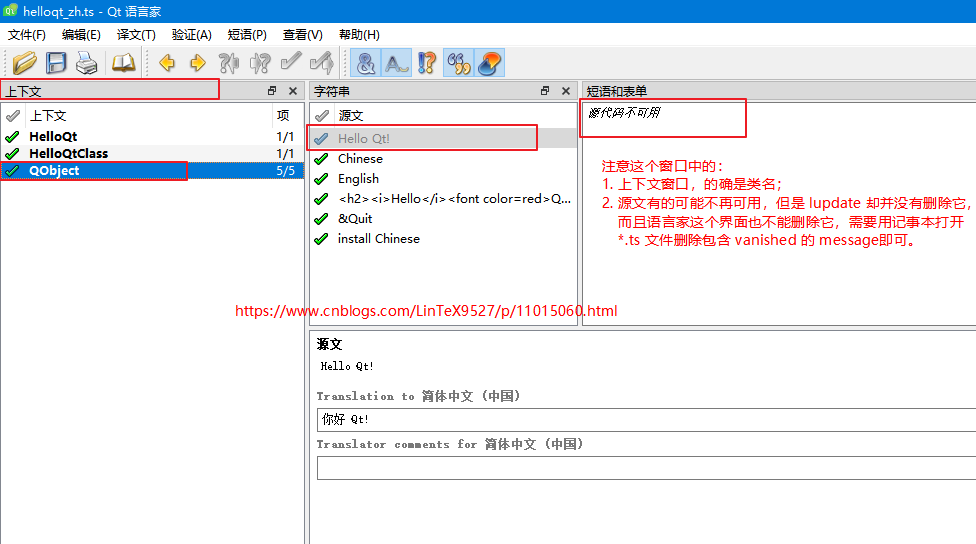Click the 5/5 item count for QObject
Screen dimensions: 976x544
point(286,171)
